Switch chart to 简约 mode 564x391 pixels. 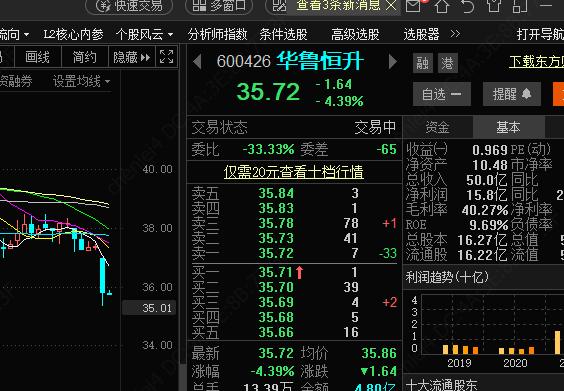[85, 57]
